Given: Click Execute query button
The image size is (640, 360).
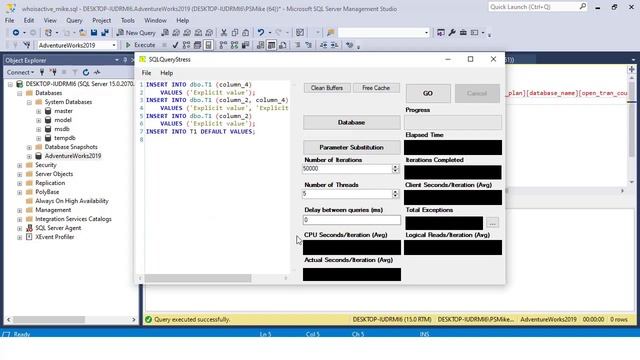Looking at the screenshot, I should coord(140,45).
